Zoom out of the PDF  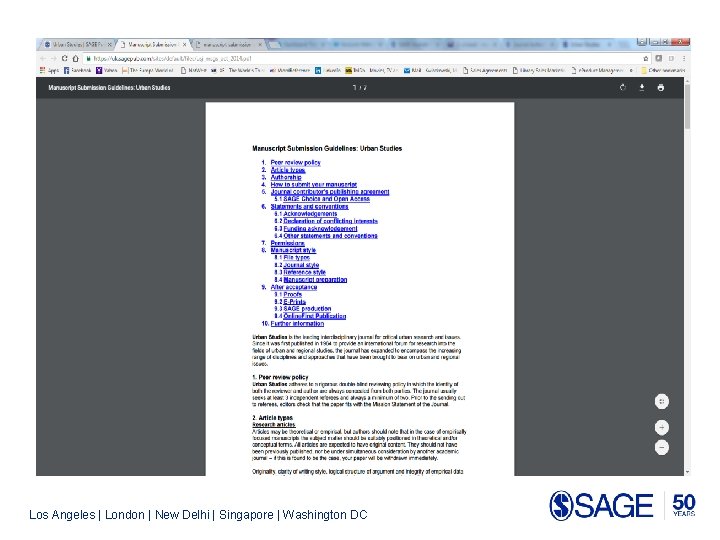click(662, 447)
